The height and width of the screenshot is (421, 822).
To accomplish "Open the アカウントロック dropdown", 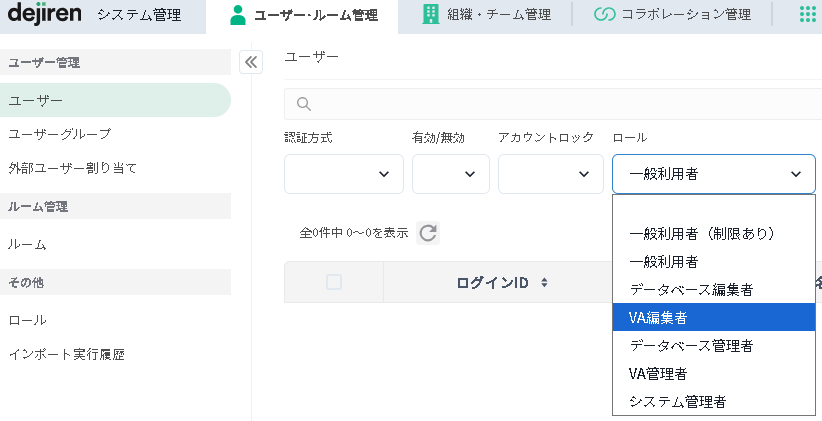I will (x=550, y=174).
